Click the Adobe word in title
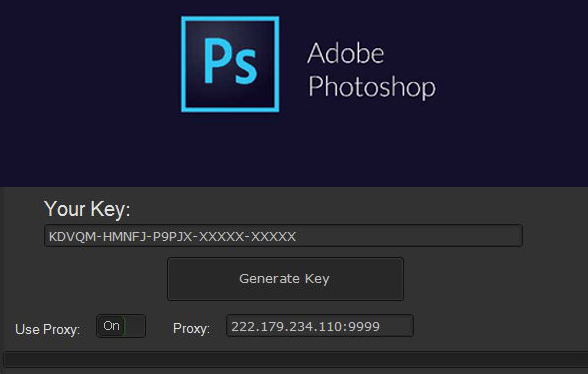 click(x=346, y=53)
